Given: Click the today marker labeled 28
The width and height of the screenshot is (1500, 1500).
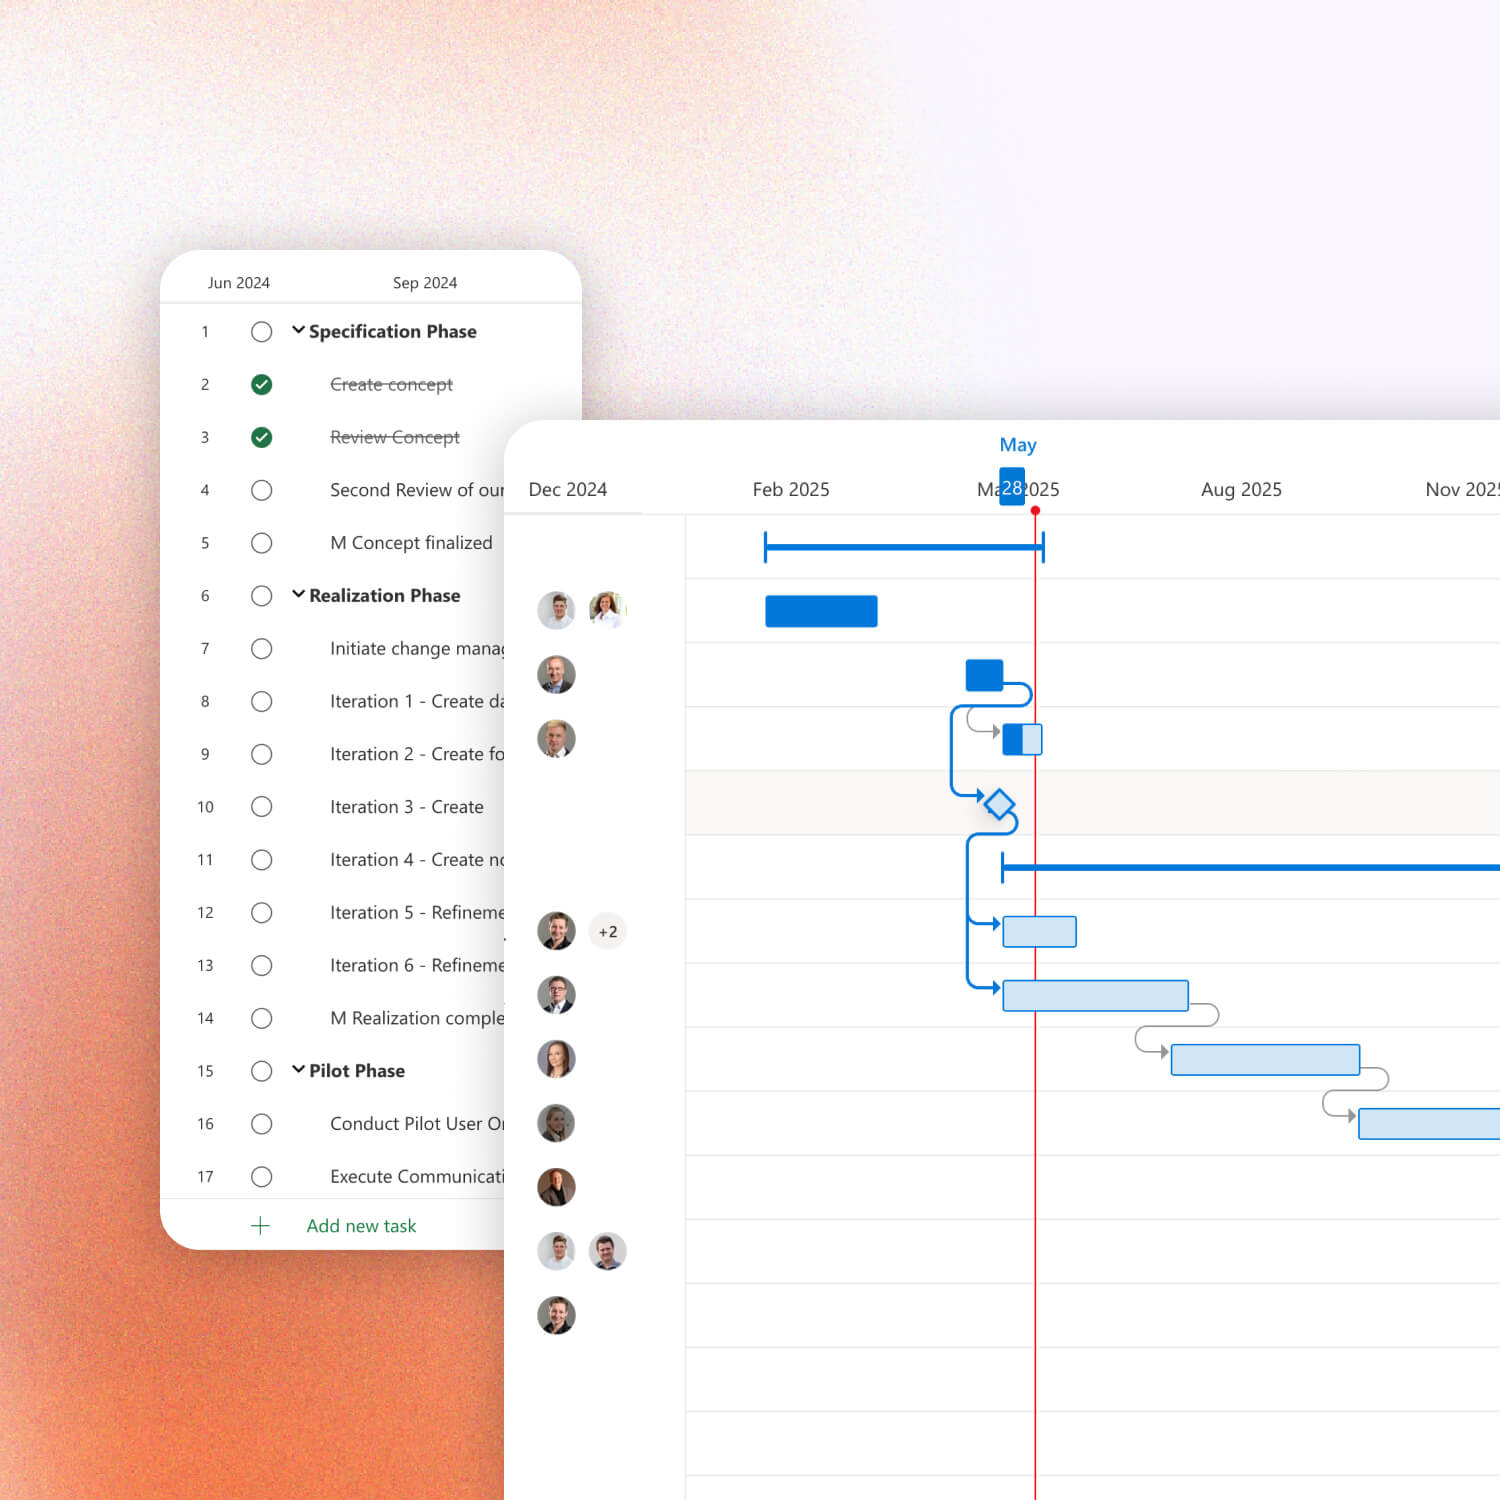Looking at the screenshot, I should (1012, 487).
